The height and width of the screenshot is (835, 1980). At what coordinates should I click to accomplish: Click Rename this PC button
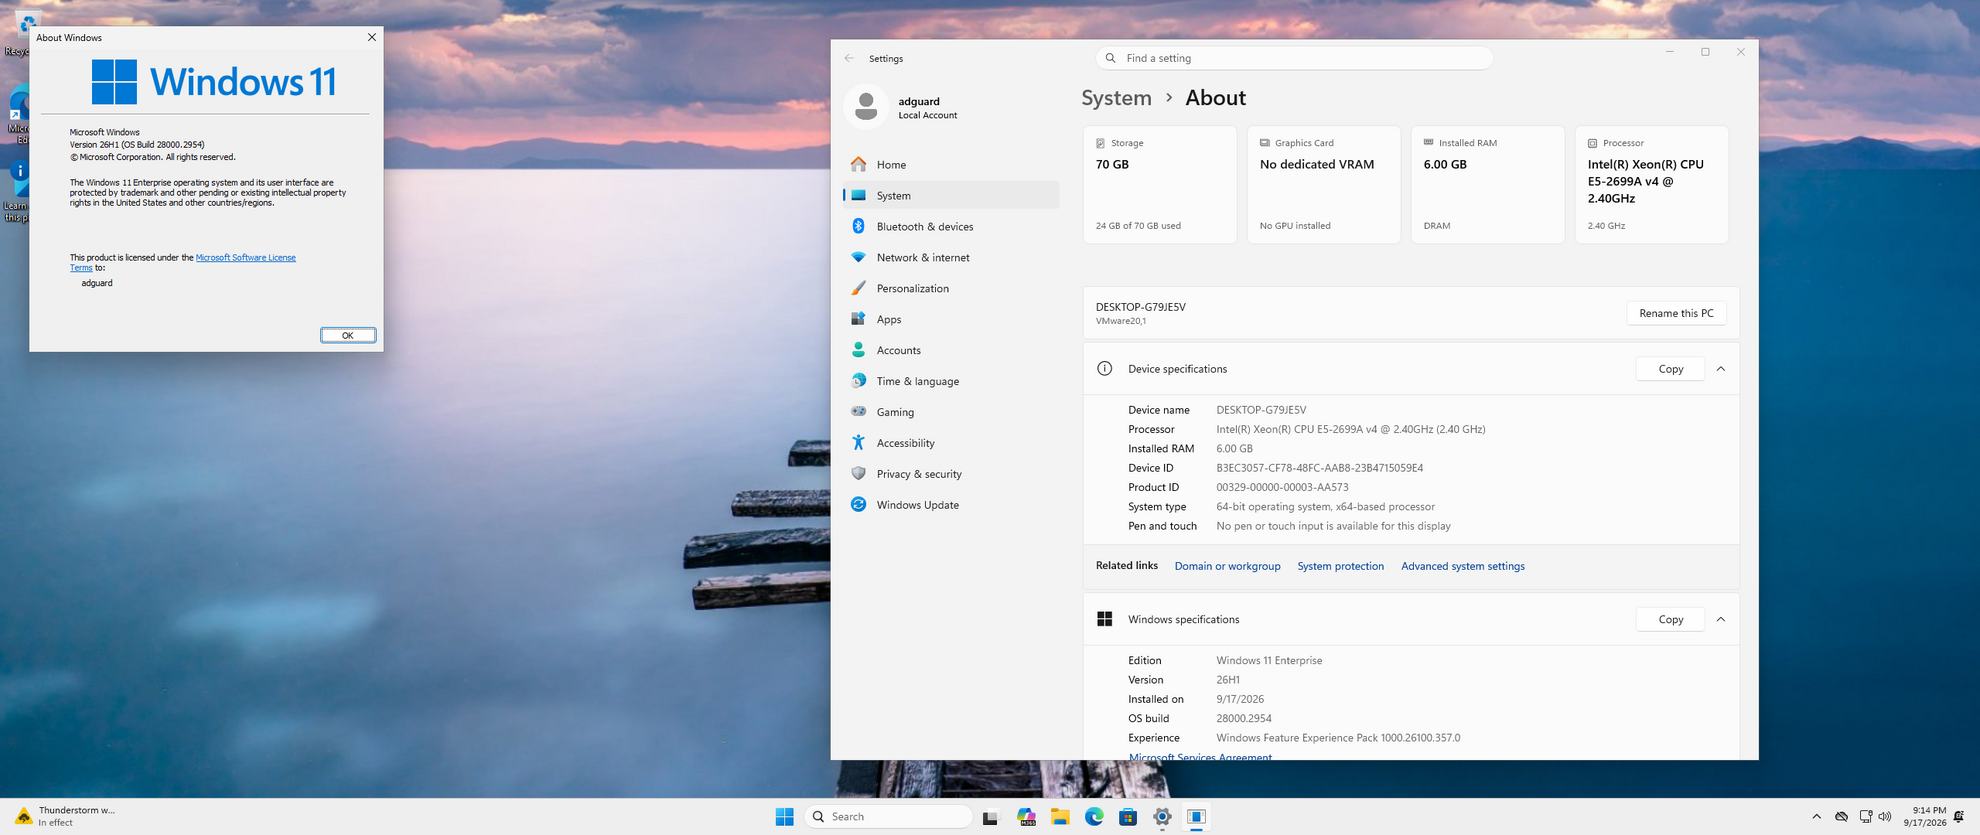pyautogui.click(x=1676, y=313)
